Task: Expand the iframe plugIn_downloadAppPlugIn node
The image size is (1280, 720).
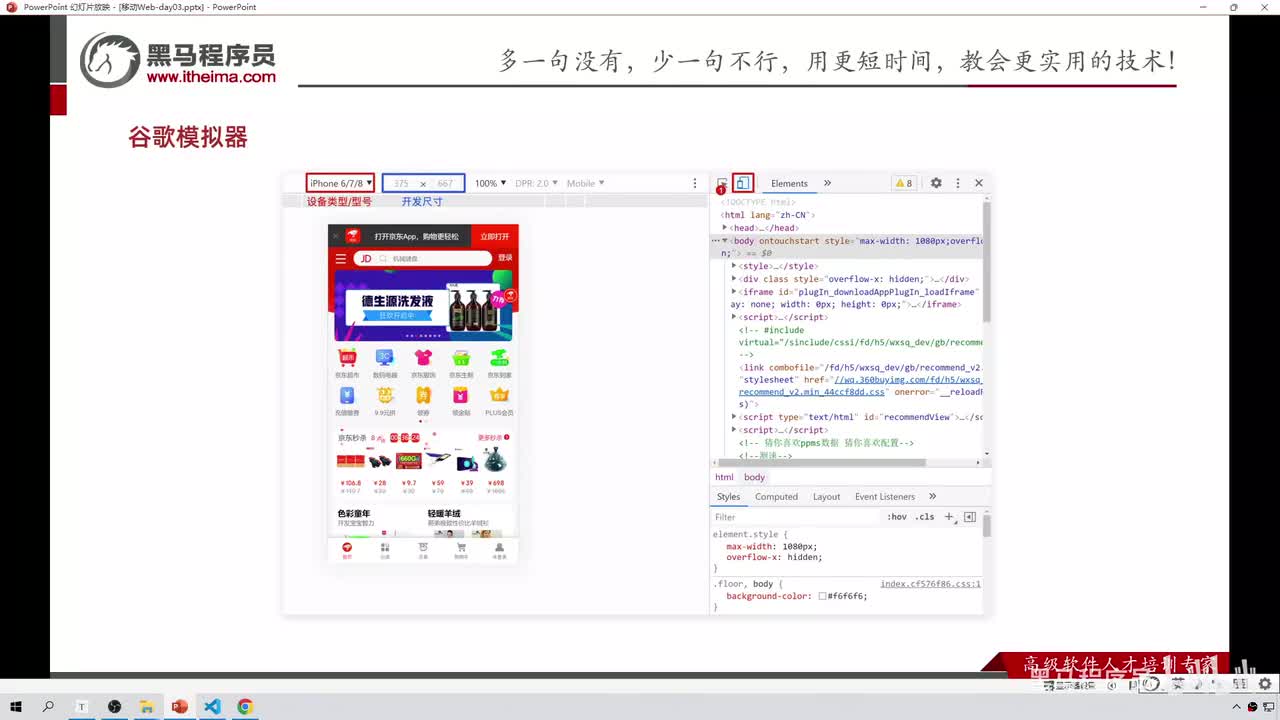Action: tap(734, 292)
